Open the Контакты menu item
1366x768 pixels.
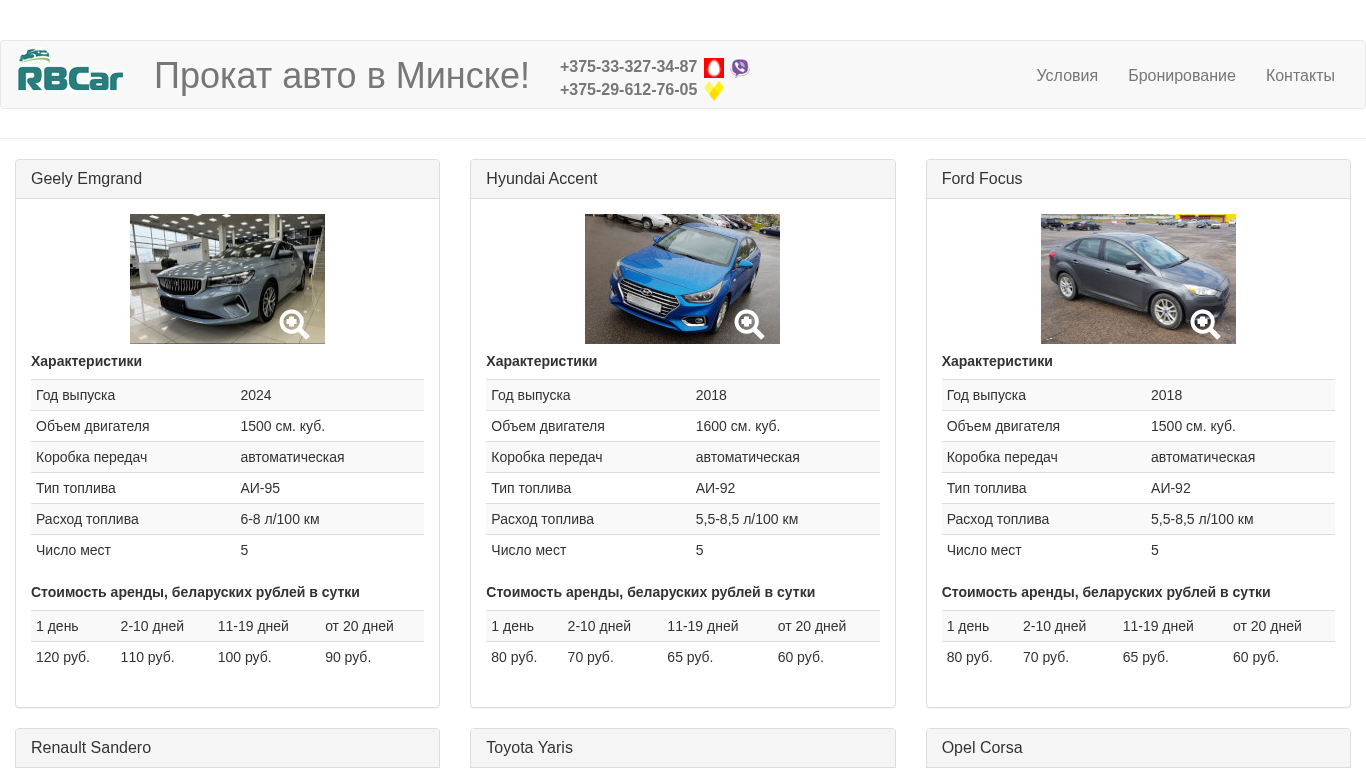1300,76
